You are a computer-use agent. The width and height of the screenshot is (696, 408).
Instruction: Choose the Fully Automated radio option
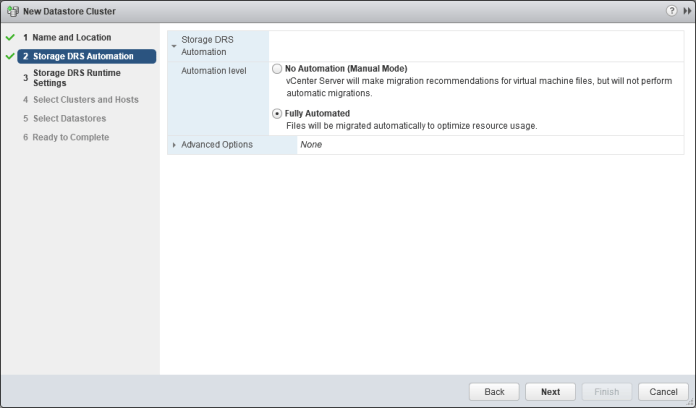277,114
